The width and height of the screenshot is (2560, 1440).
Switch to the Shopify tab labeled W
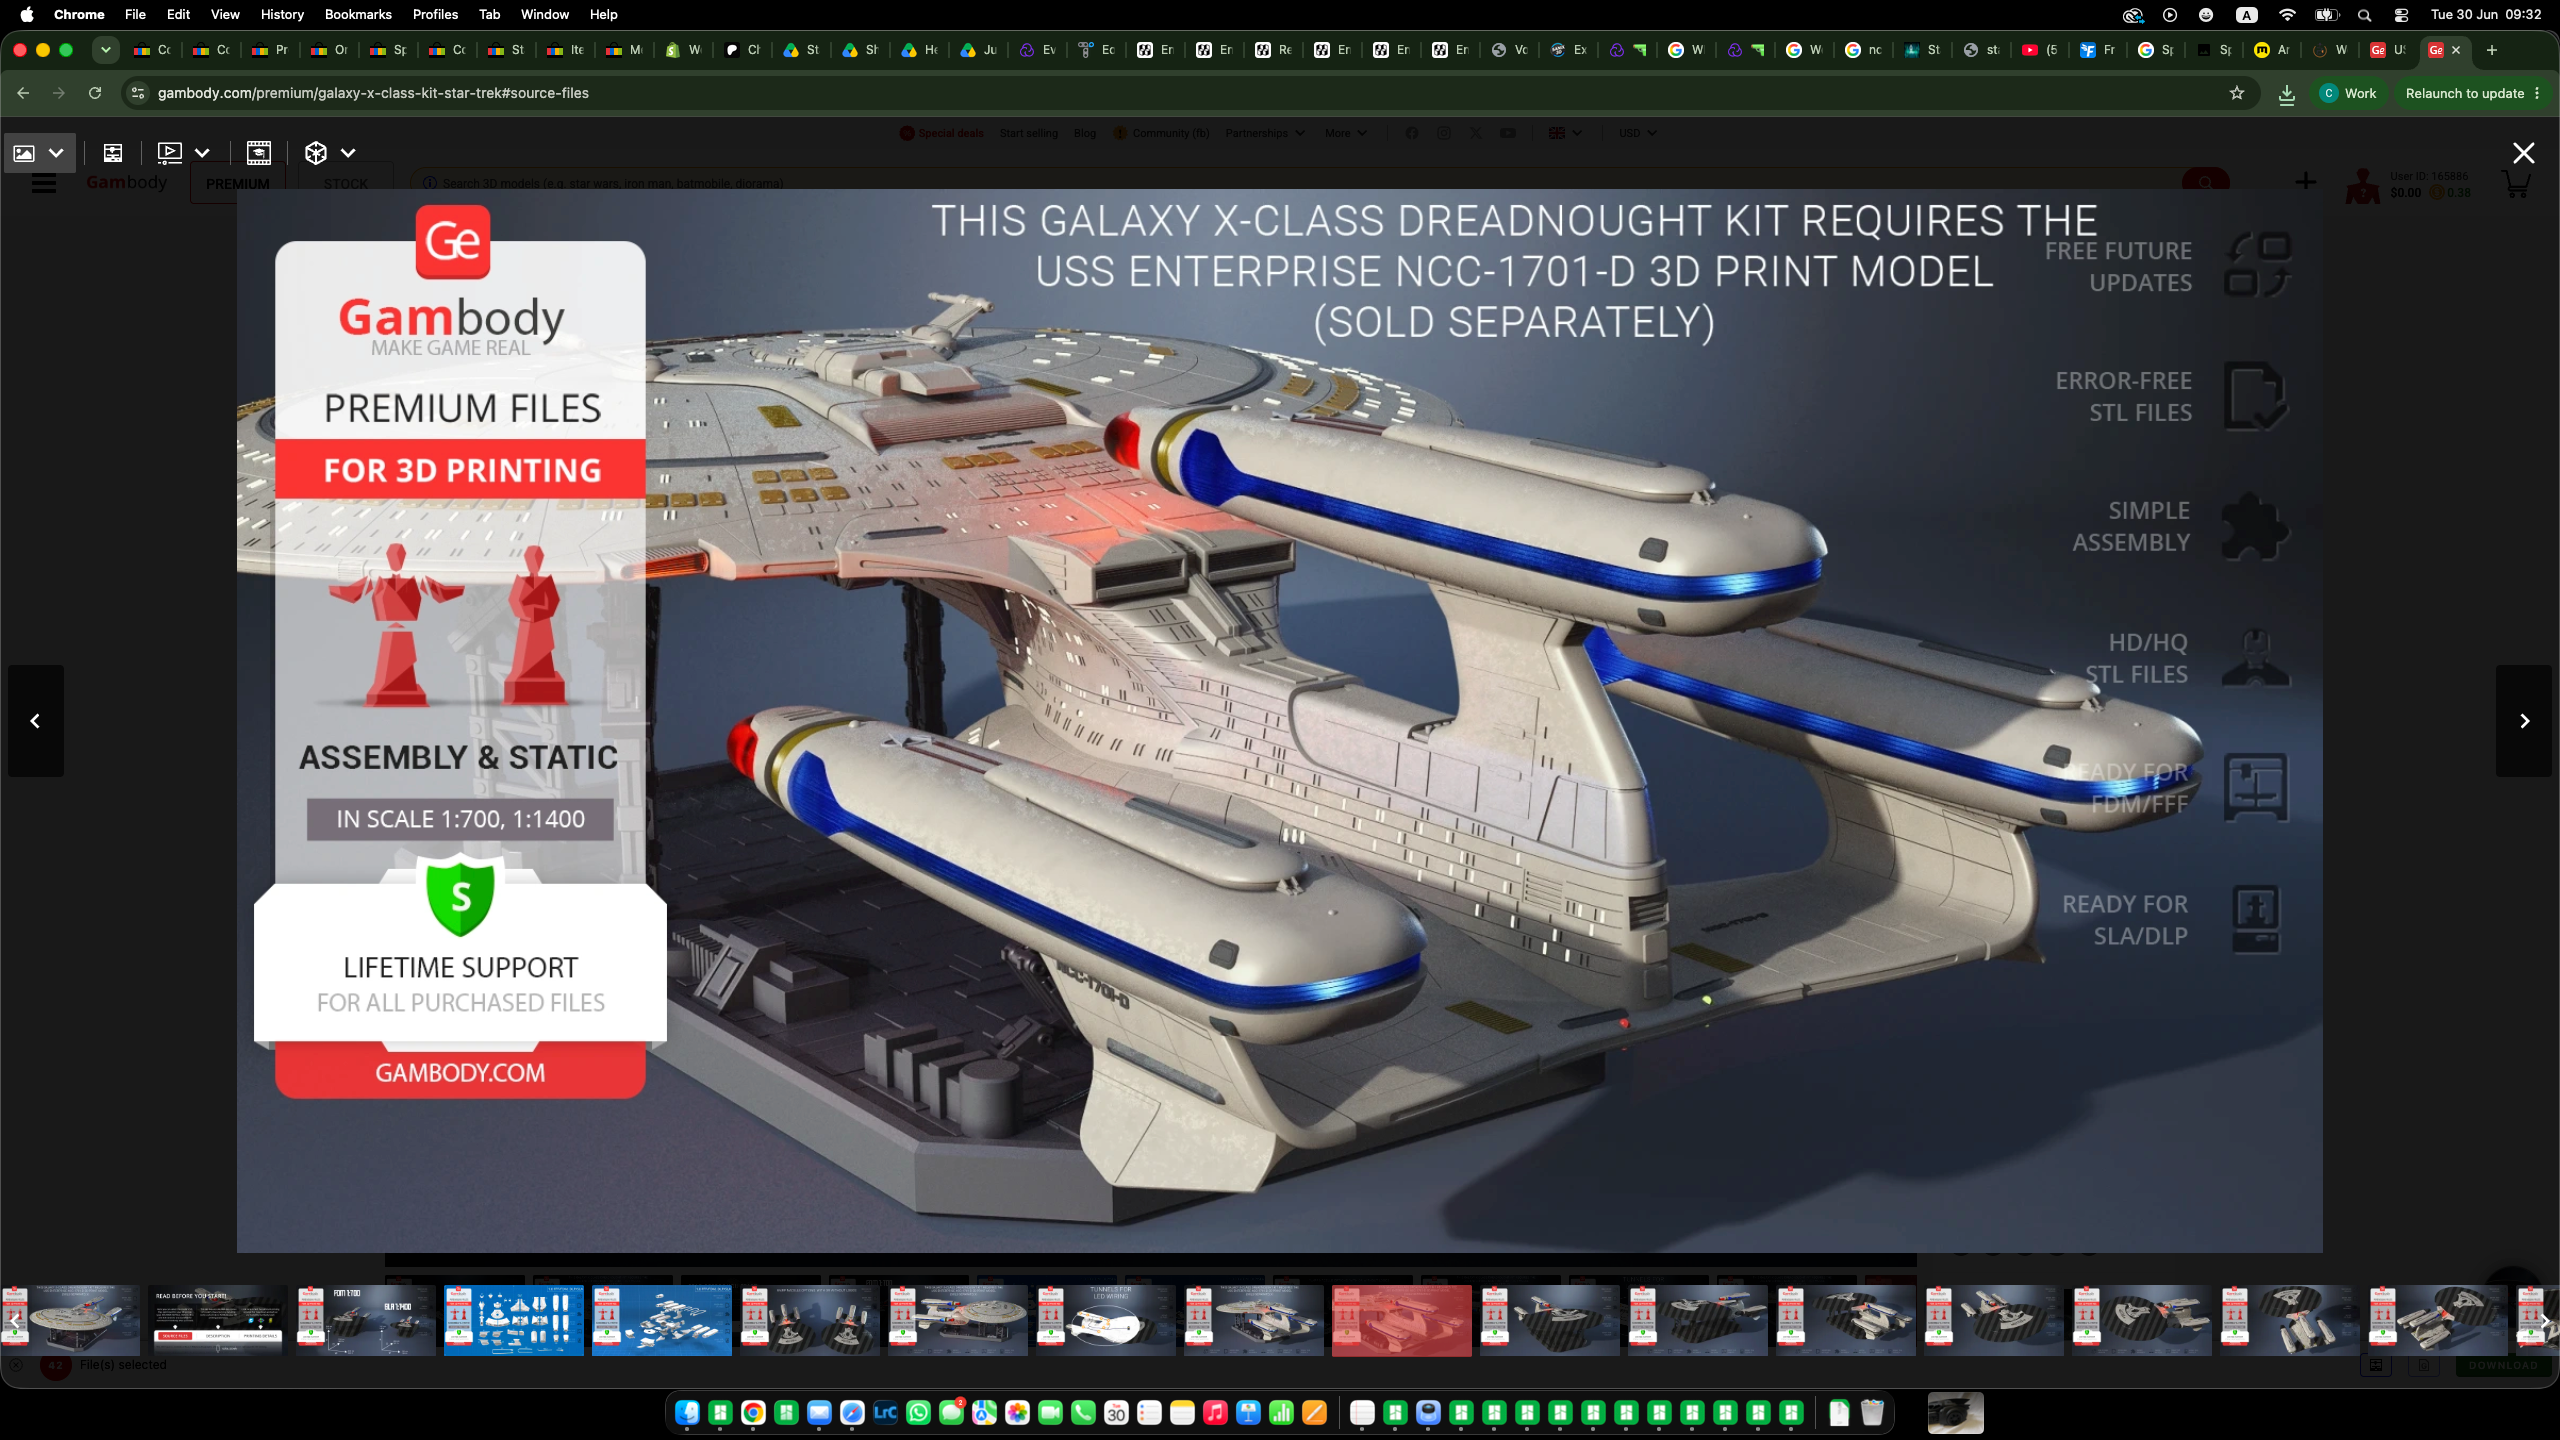point(683,50)
